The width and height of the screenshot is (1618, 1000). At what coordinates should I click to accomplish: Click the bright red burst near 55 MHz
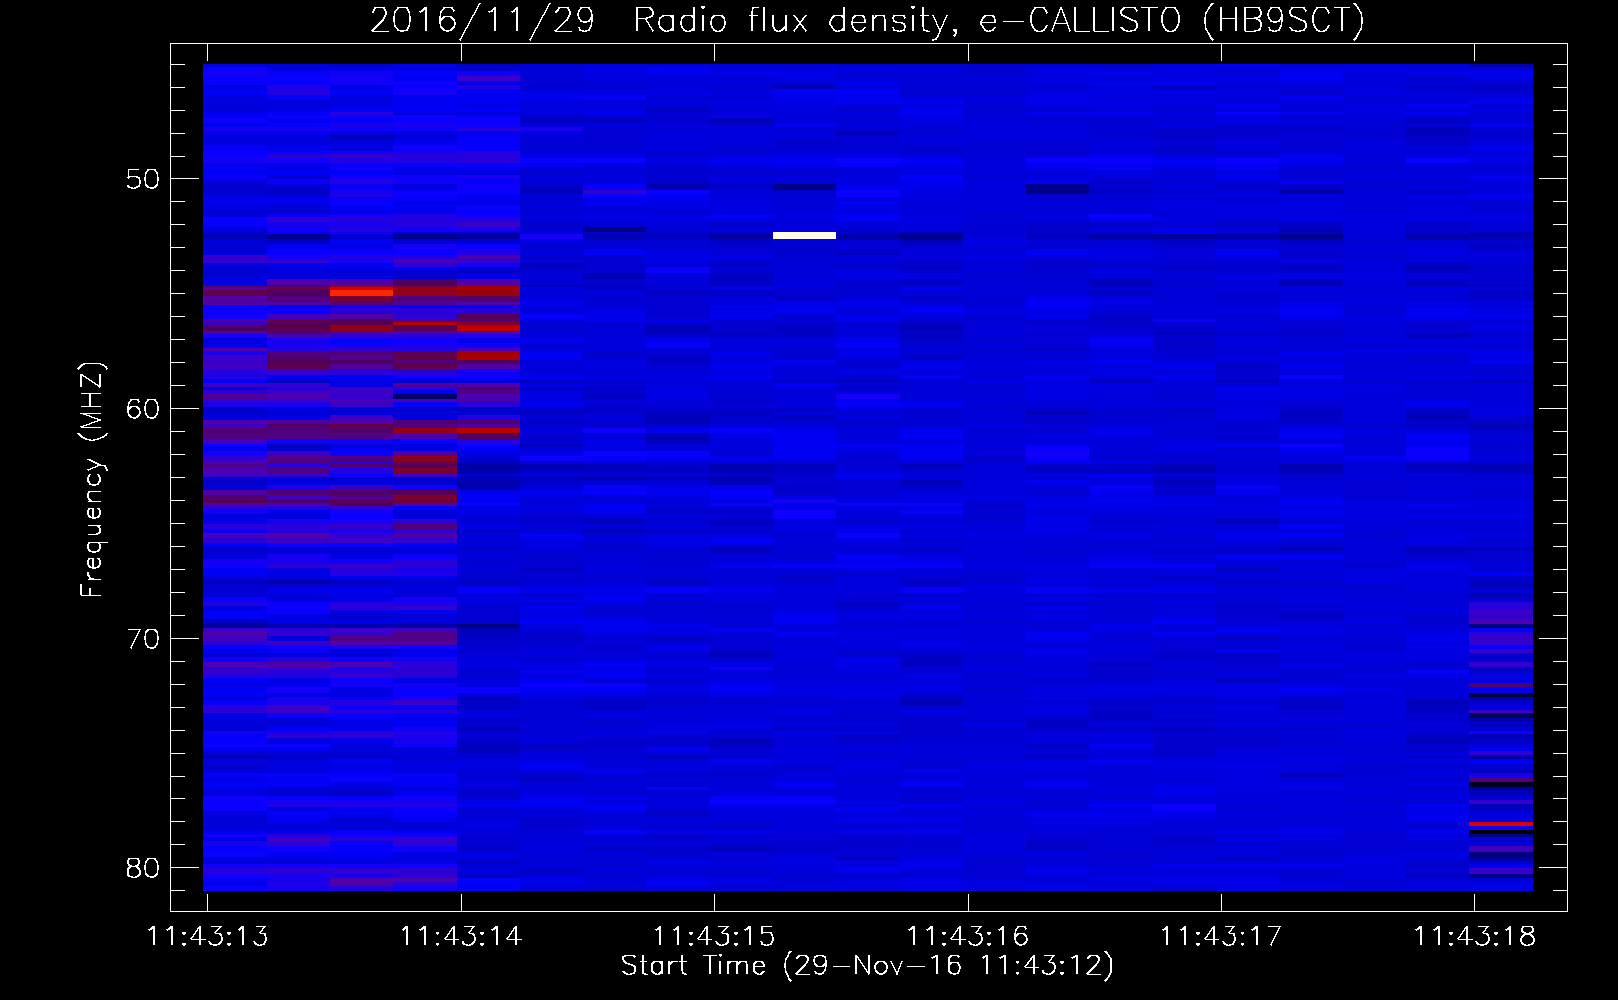[361, 292]
